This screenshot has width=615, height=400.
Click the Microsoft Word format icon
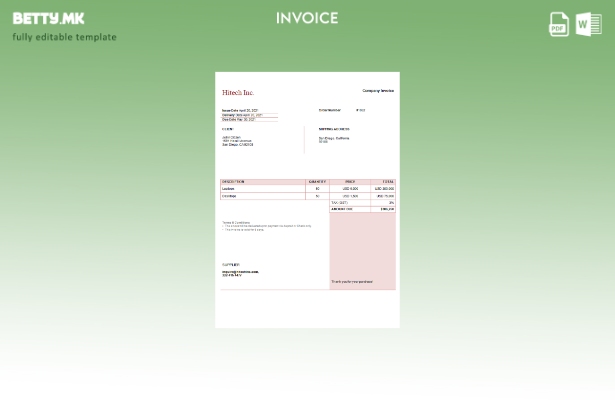point(589,24)
